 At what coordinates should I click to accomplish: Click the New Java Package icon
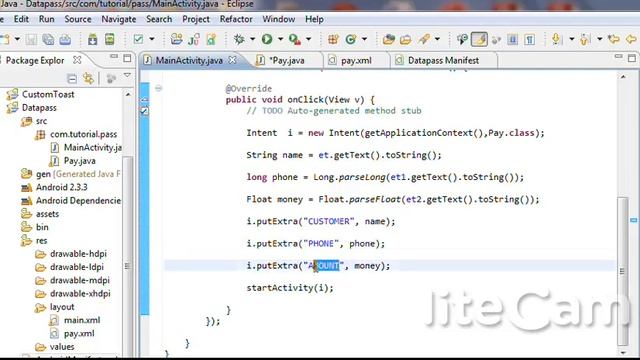tap(333, 40)
